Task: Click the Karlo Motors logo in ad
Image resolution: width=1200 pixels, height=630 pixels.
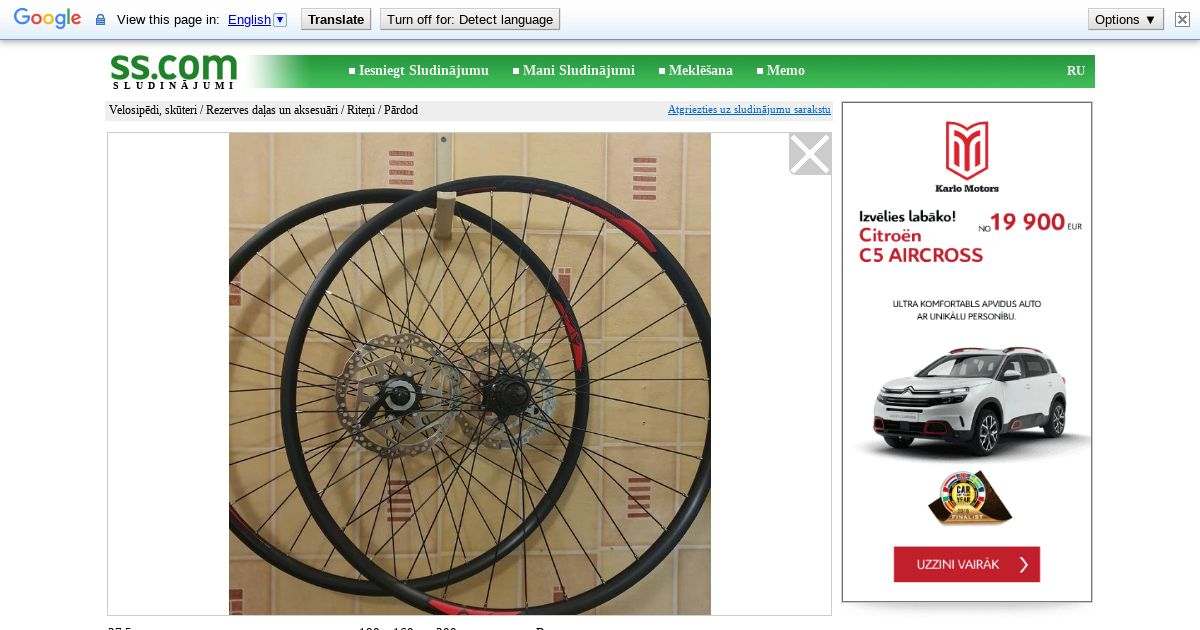Action: click(967, 157)
